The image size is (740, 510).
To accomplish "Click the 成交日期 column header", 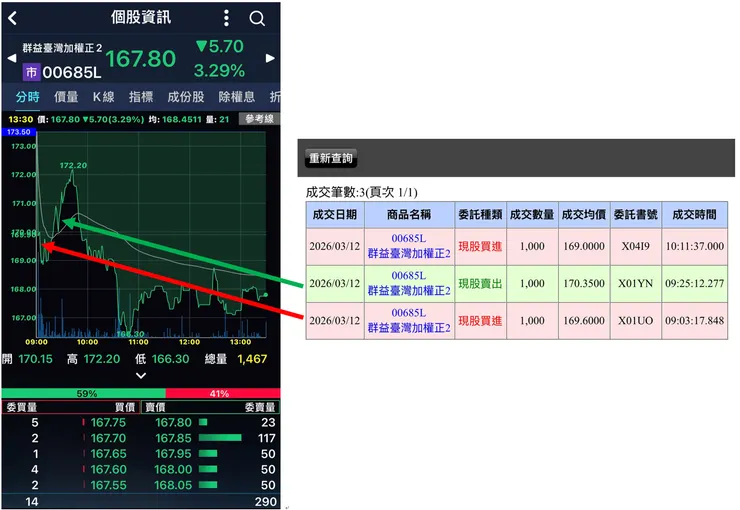I will [x=335, y=215].
